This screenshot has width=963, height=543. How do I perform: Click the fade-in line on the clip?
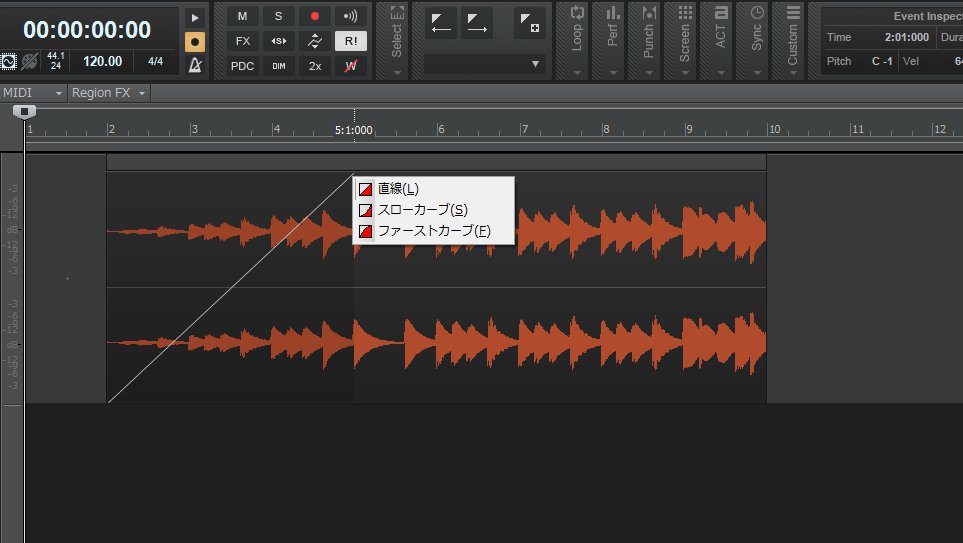point(231,288)
